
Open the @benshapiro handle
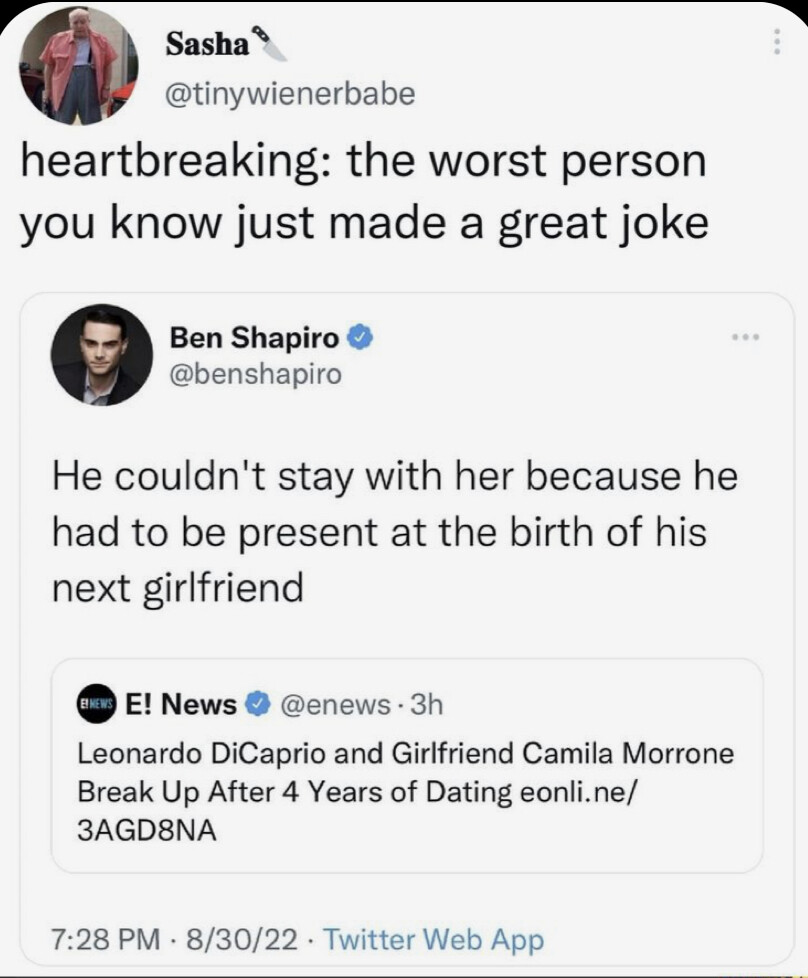[256, 374]
